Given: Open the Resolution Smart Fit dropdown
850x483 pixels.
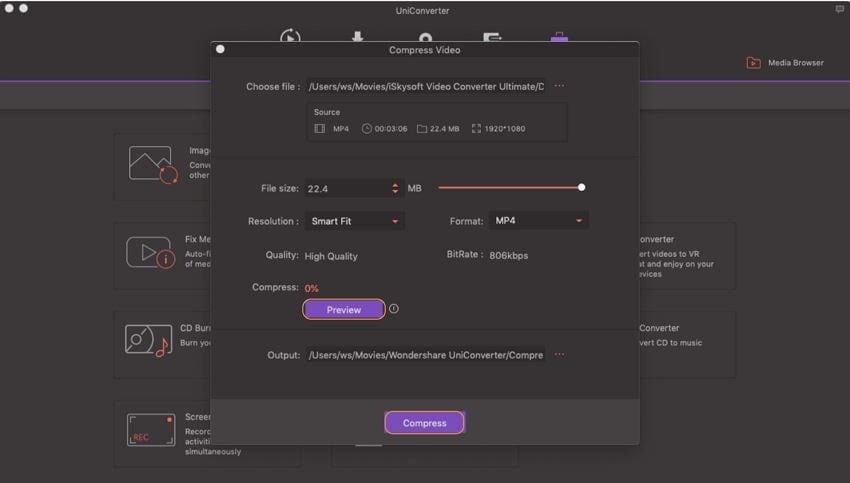Looking at the screenshot, I should click(355, 221).
